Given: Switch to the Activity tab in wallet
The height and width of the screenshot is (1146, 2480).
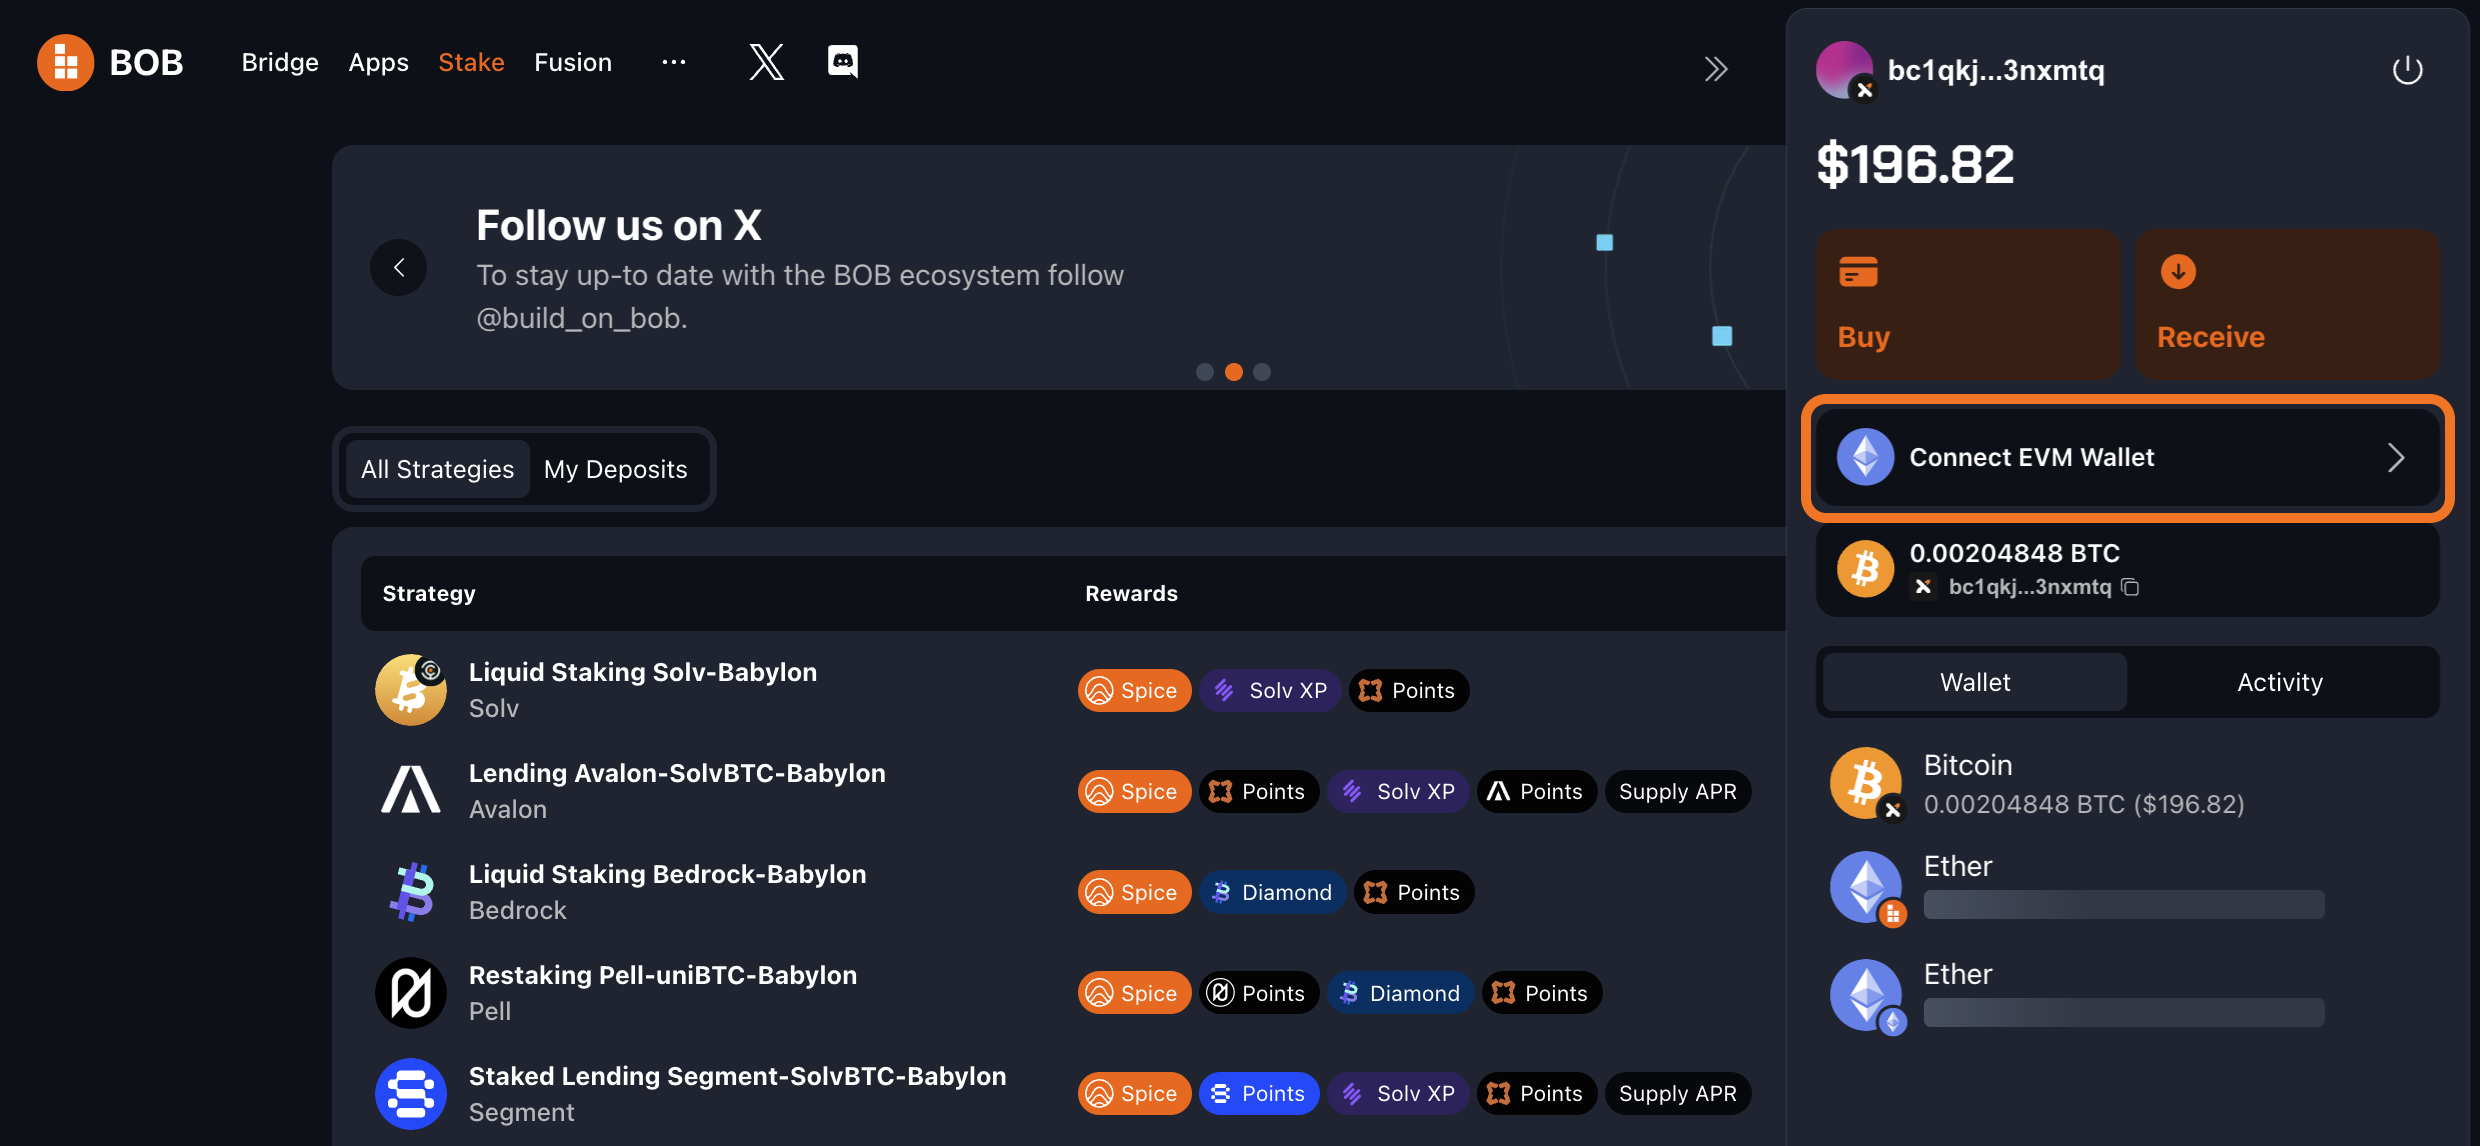Looking at the screenshot, I should (x=2279, y=681).
